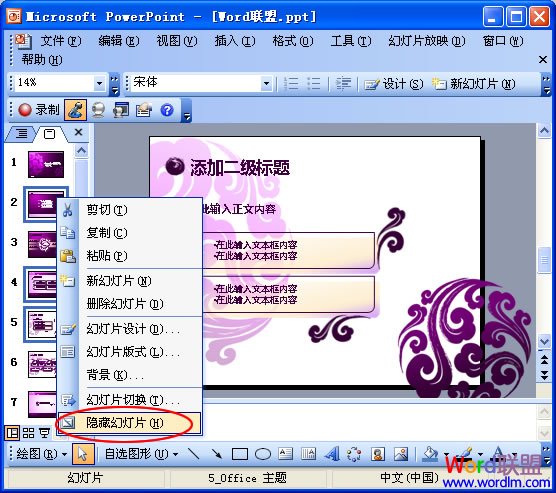Select the Rectangle shape tool
Screen dimensions: 556x493
[x=240, y=454]
